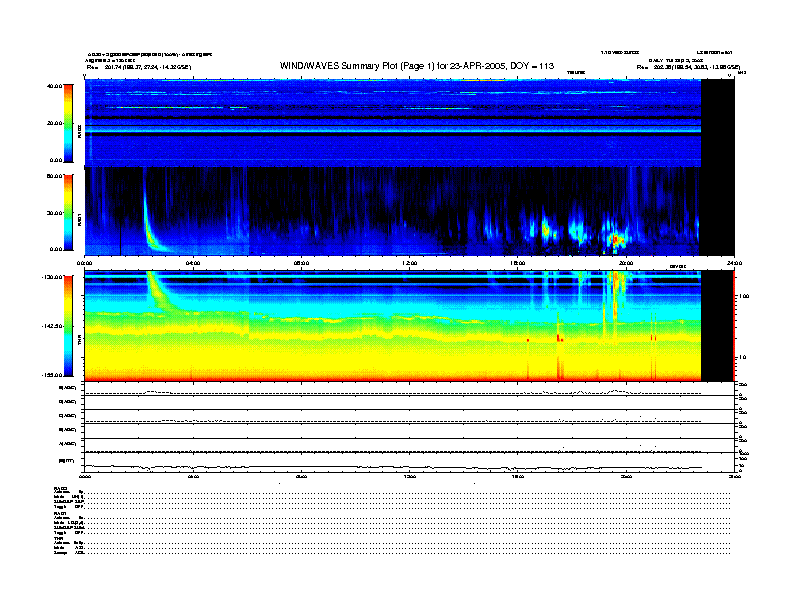Click the RAD1 heading in the status table
The height and width of the screenshot is (612, 792).
click(60, 514)
